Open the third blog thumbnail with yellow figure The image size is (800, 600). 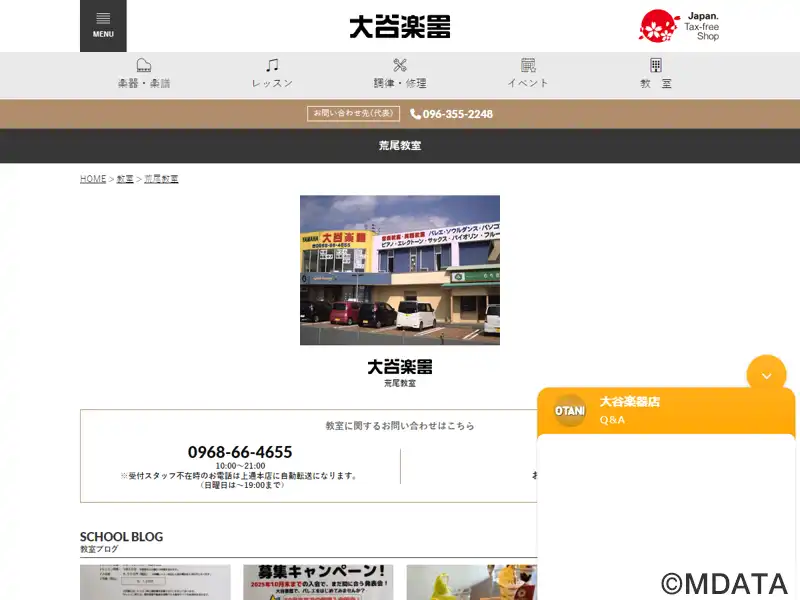(x=471, y=582)
